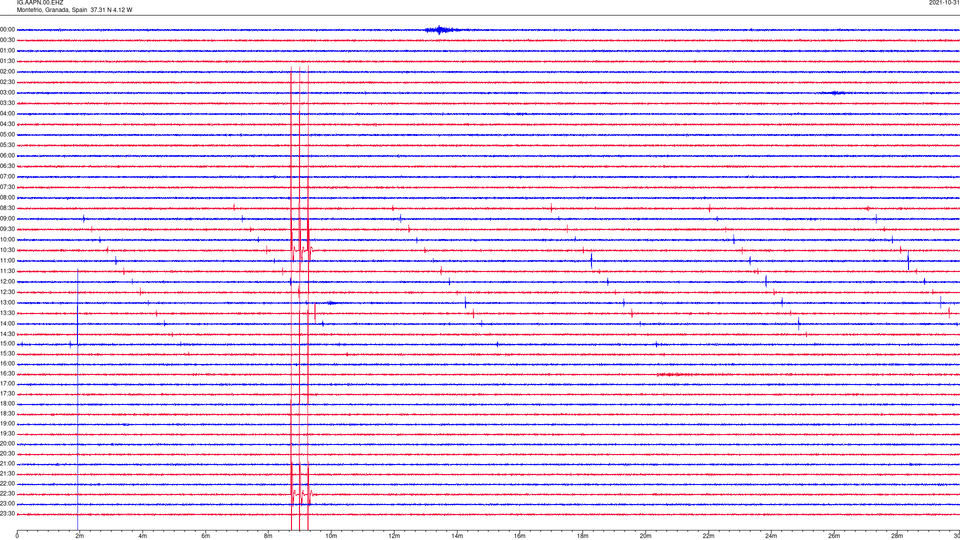Click the 6m tick label on the minute axis
This screenshot has height=540, width=960.
(x=205, y=536)
